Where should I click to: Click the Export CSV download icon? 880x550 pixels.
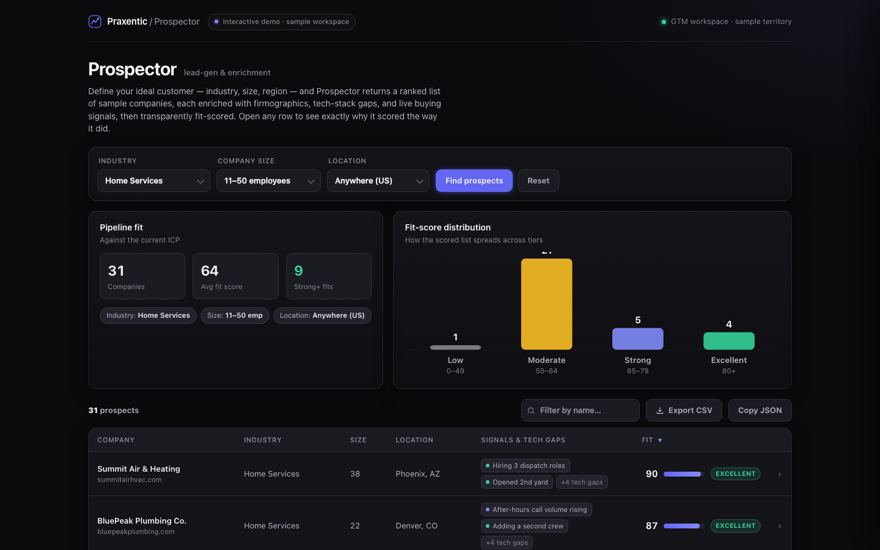pyautogui.click(x=659, y=411)
